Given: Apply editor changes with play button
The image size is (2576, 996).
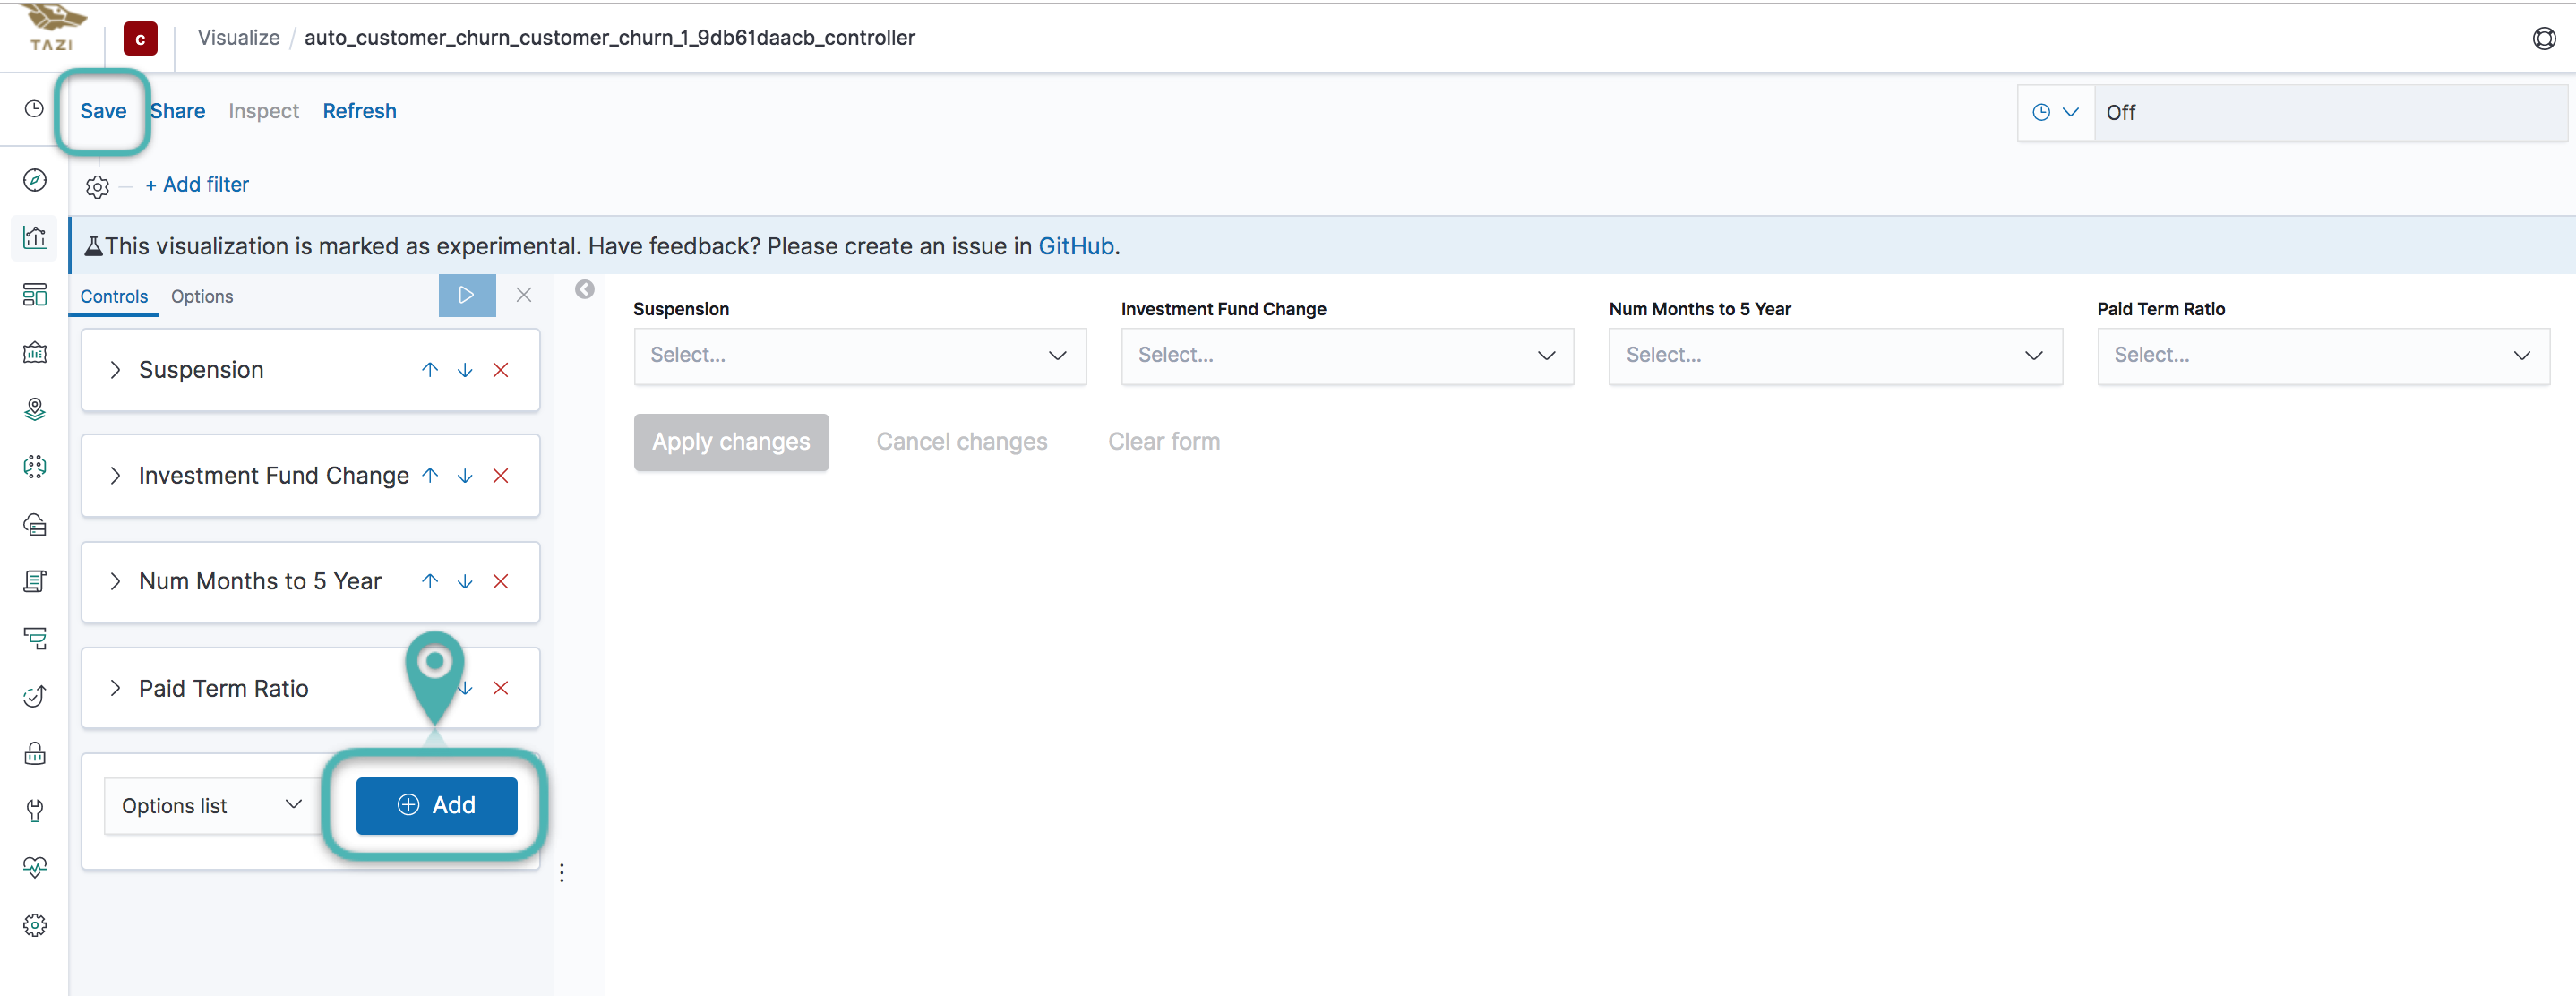Looking at the screenshot, I should coord(467,295).
